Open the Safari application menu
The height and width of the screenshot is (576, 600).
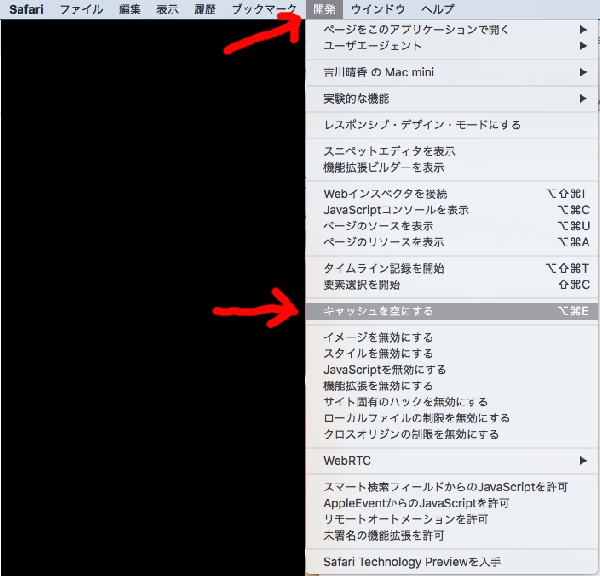point(26,9)
